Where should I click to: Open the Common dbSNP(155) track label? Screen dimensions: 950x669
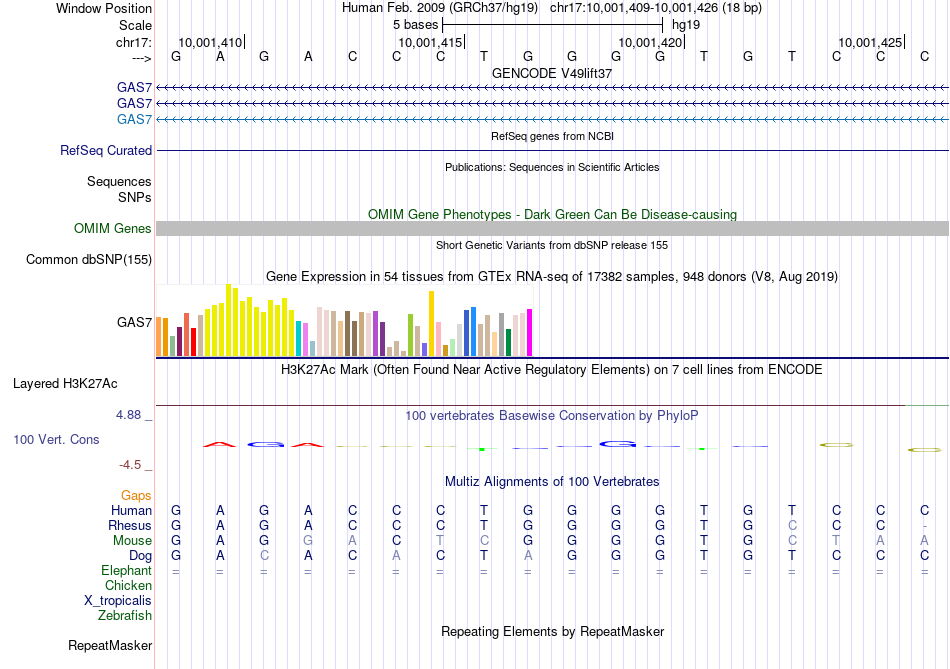[x=89, y=259]
